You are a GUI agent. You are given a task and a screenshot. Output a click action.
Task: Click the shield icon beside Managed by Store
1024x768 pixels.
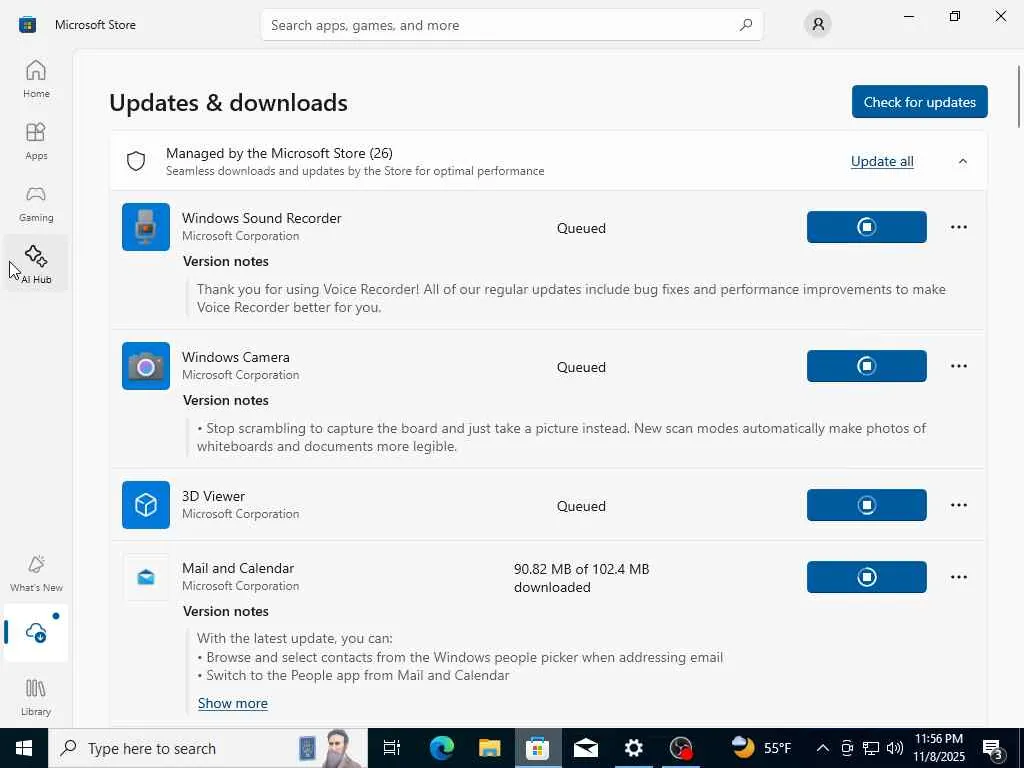coord(136,161)
